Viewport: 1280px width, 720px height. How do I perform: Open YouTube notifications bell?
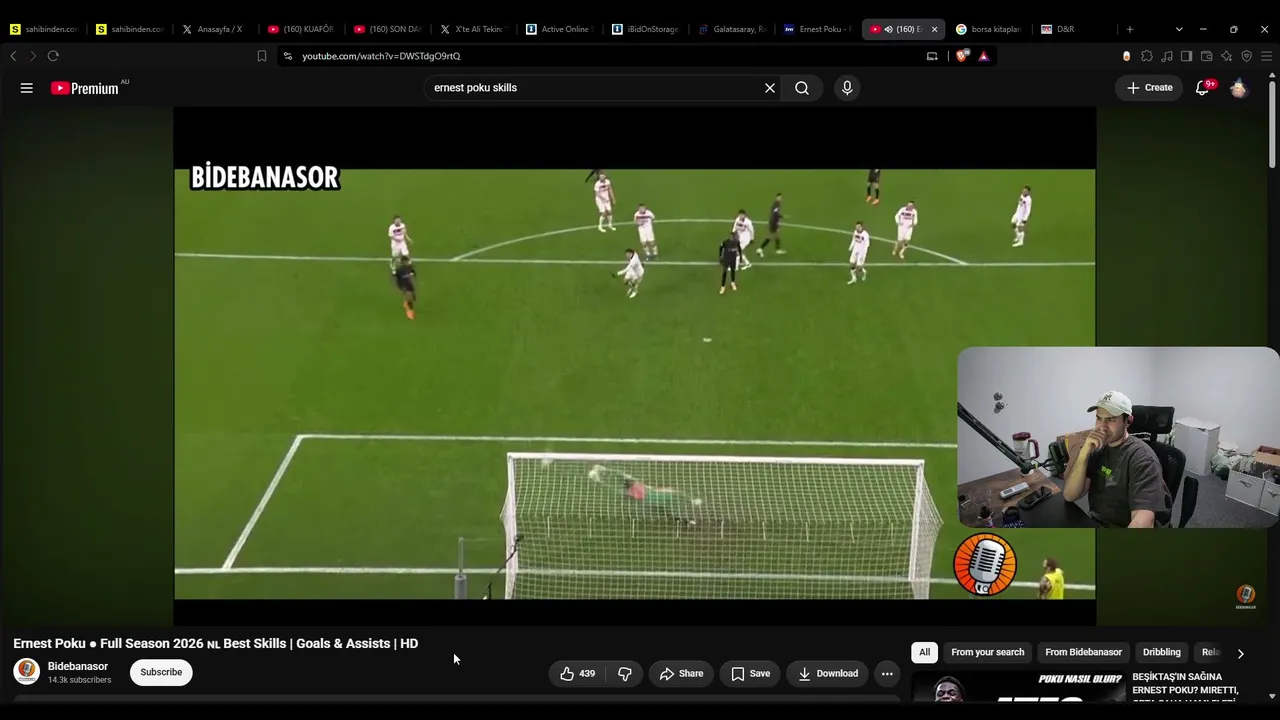[x=1203, y=88]
